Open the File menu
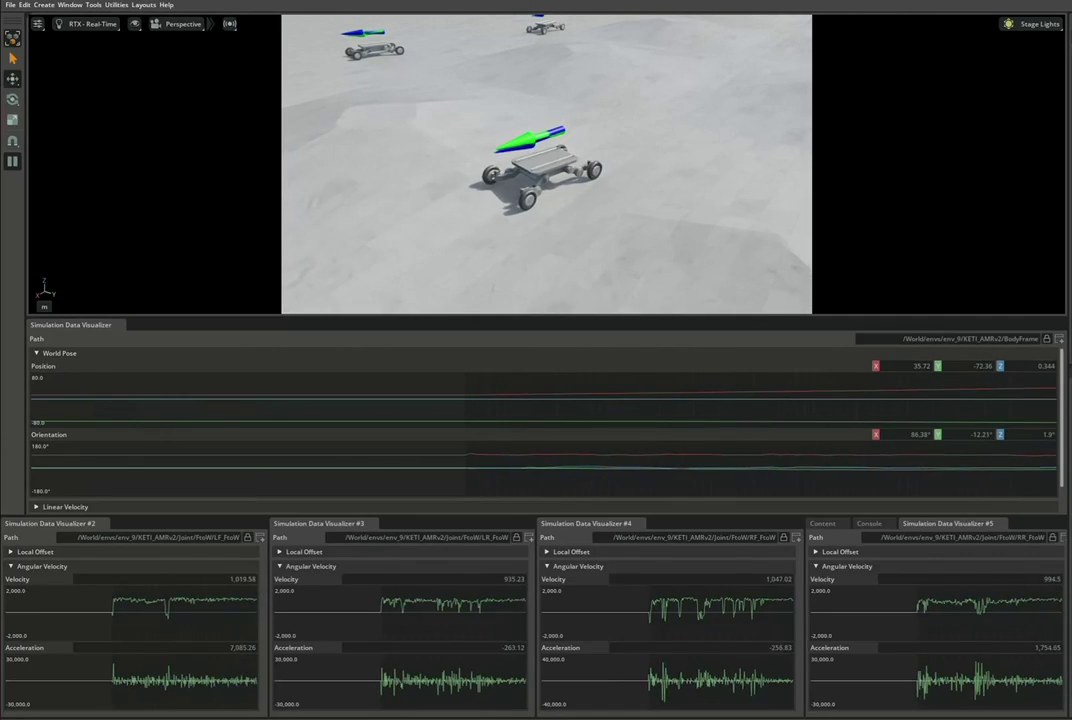Viewport: 1072px width, 720px height. 10,5
